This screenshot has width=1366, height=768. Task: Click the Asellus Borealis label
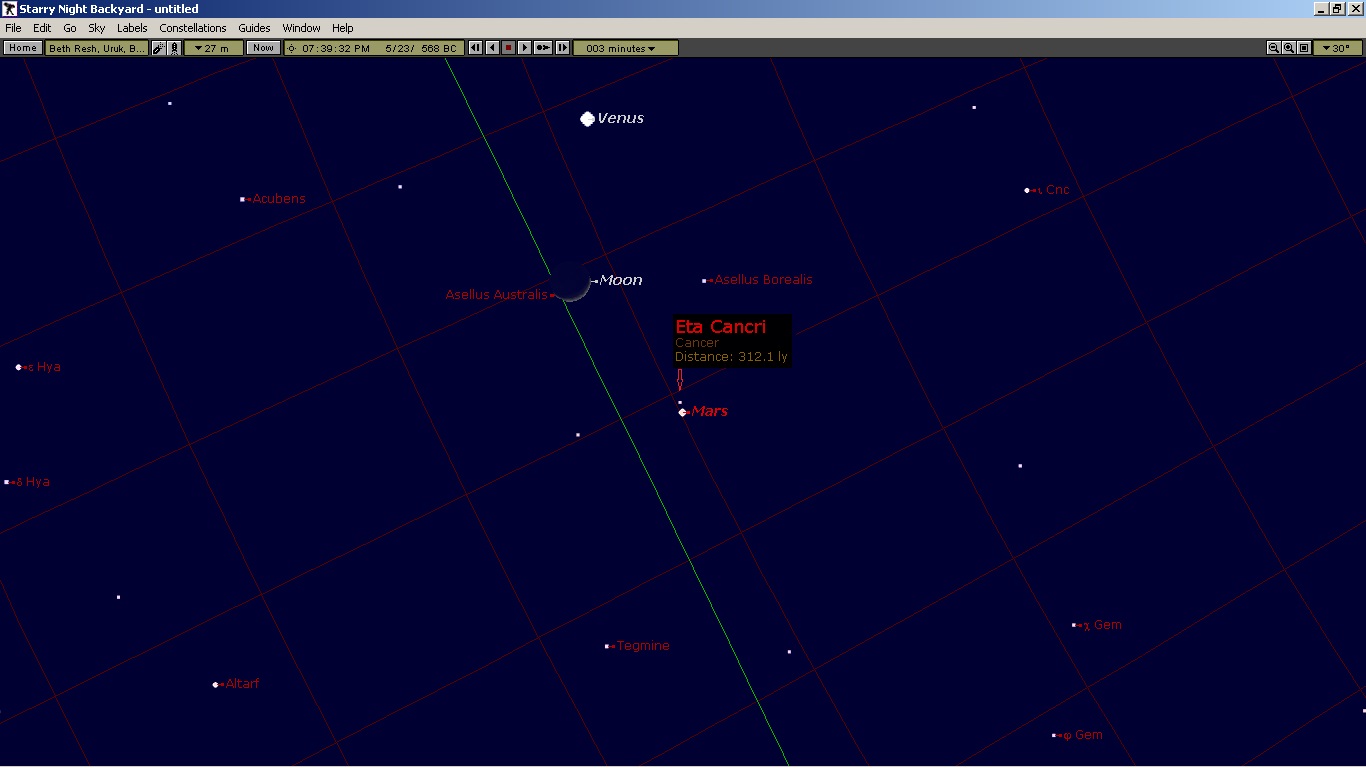pos(763,280)
